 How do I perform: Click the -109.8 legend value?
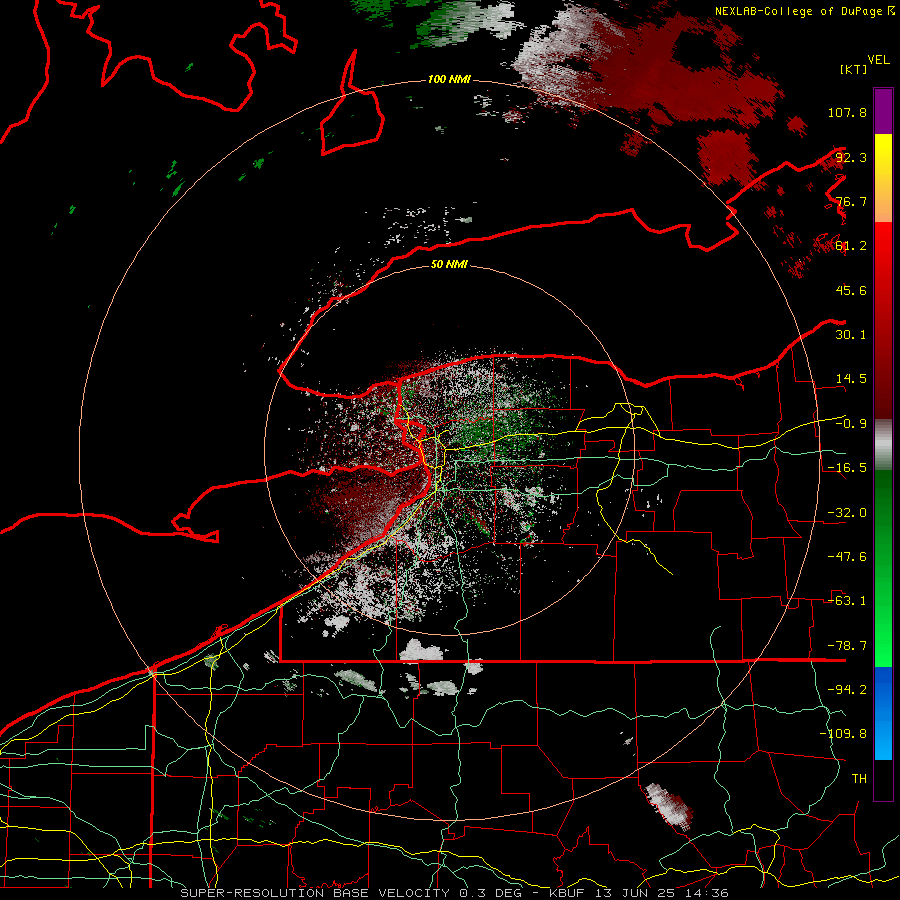pos(843,734)
